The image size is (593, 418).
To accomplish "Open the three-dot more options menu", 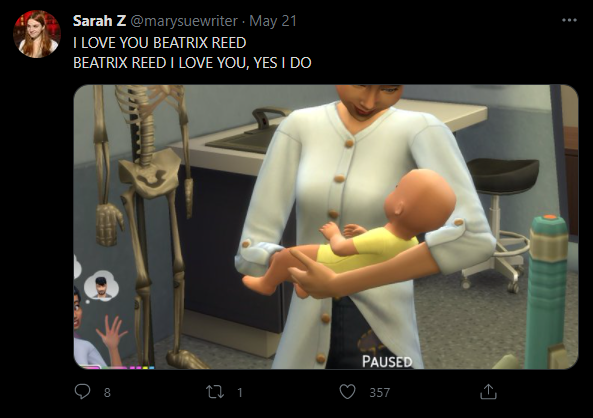I will 569,20.
